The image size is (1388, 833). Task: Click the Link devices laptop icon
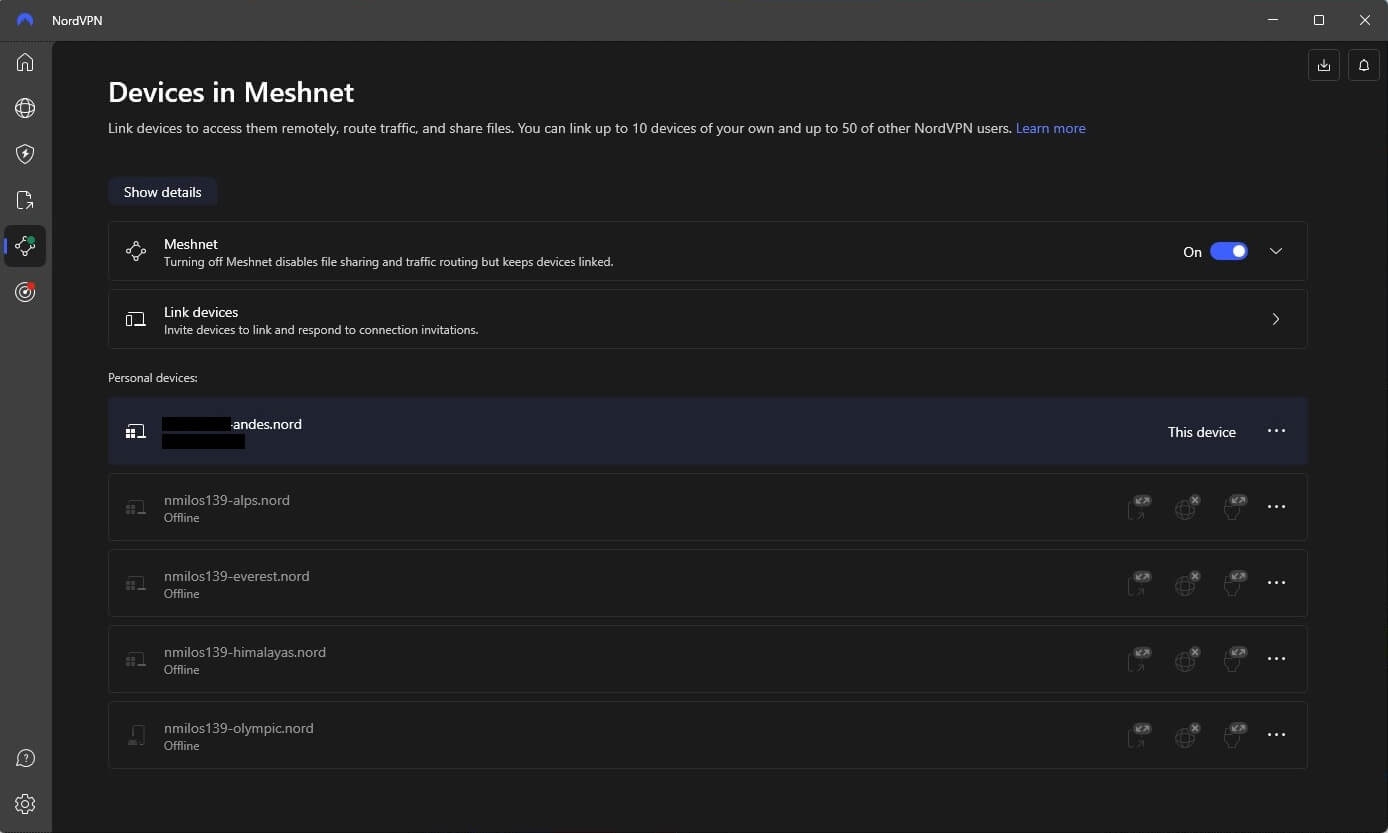click(136, 319)
